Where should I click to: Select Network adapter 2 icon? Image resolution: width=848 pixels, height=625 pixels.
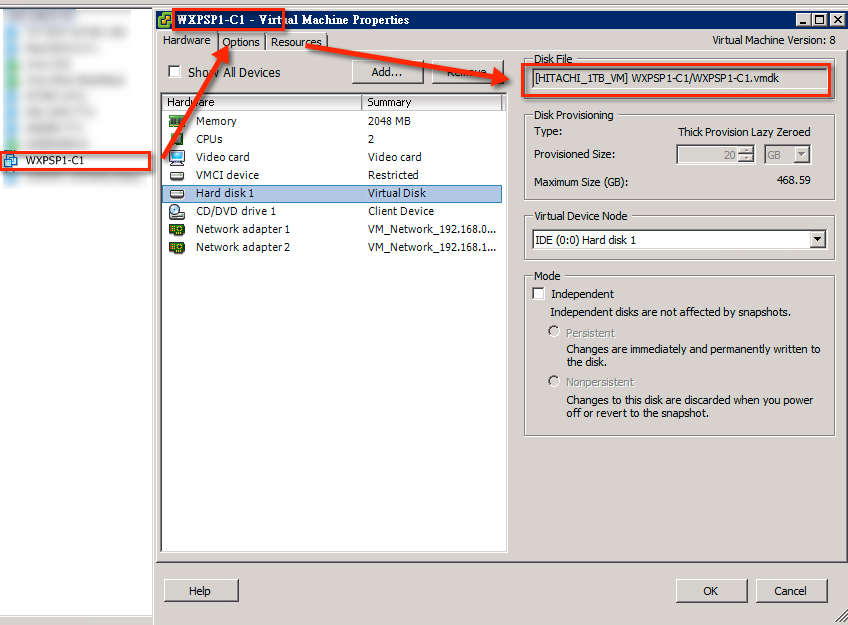[x=177, y=247]
